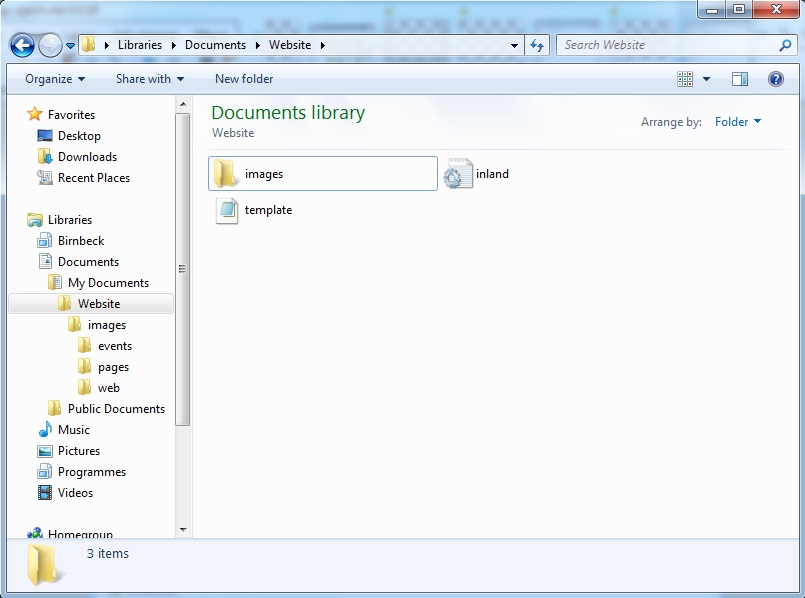Select Downloads under Favorites
This screenshot has height=598, width=805.
click(87, 157)
